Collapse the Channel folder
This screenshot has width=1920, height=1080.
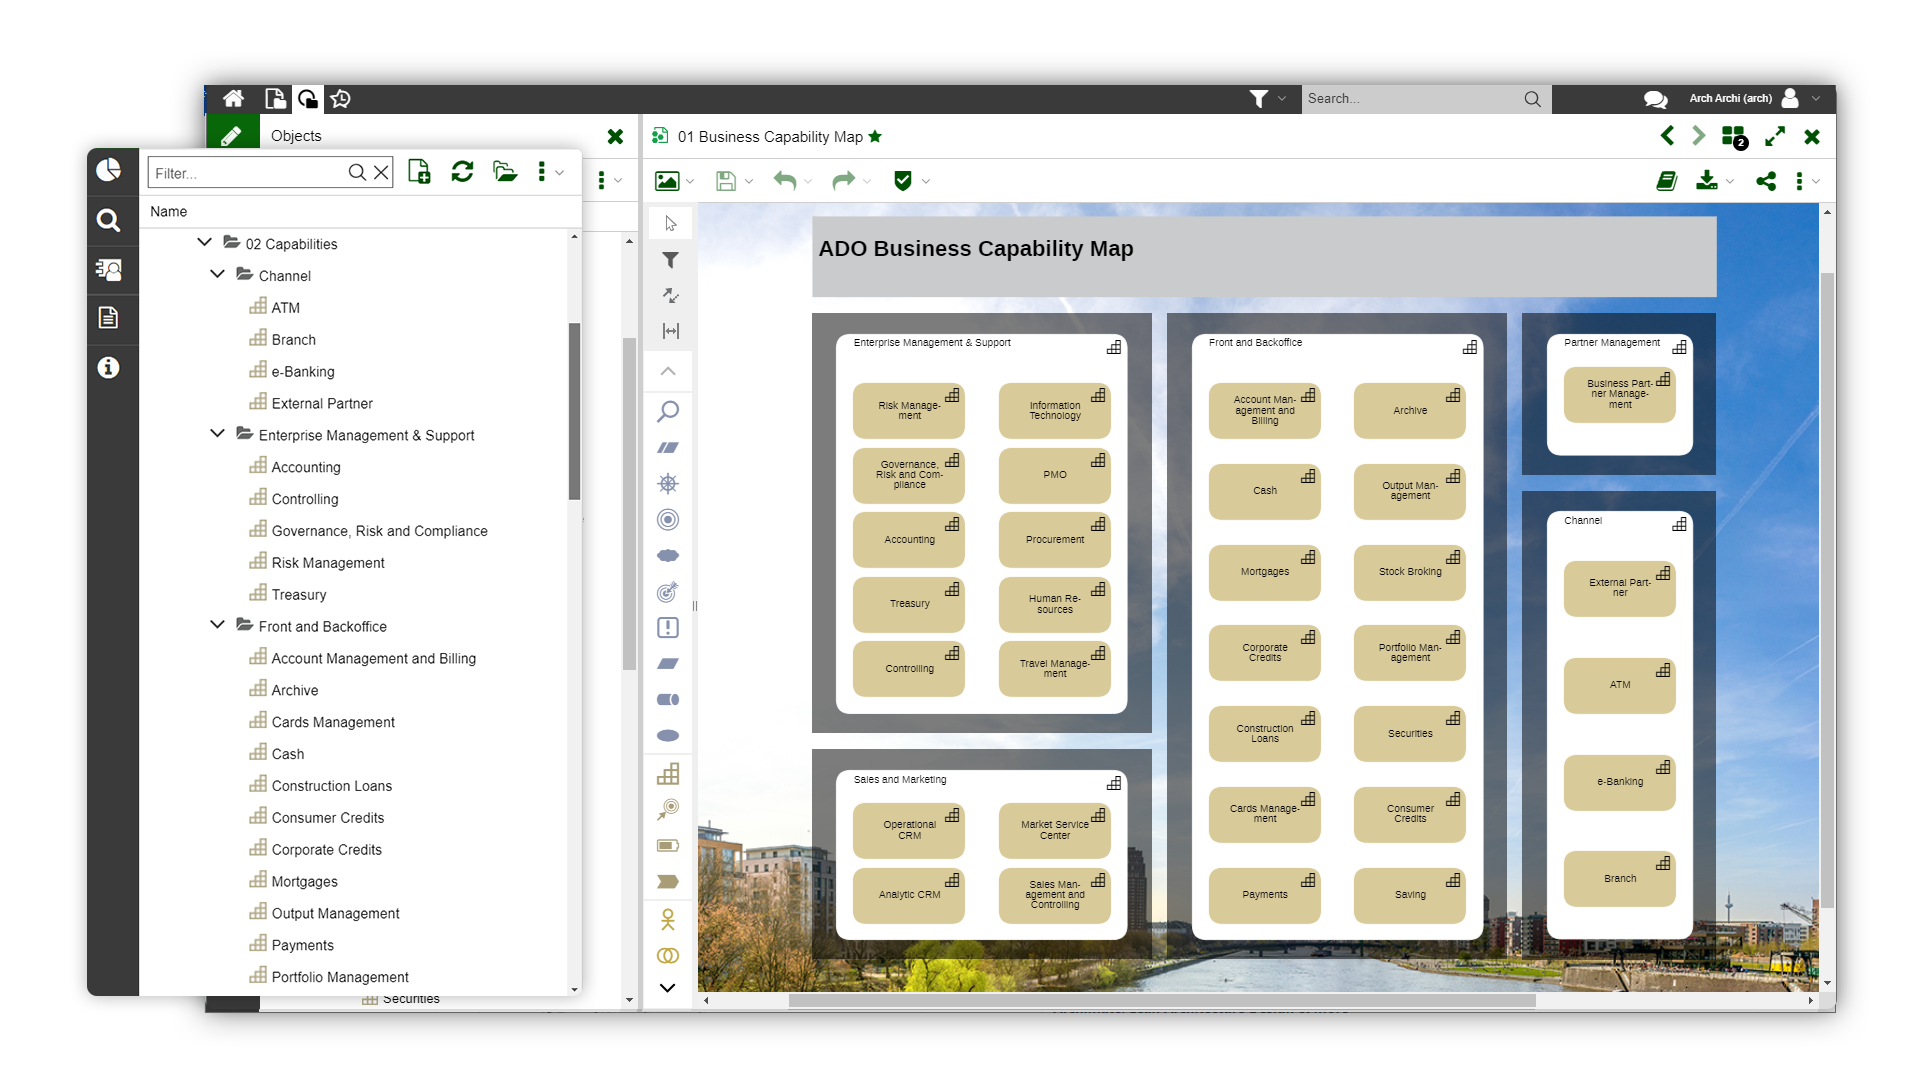pos(217,275)
